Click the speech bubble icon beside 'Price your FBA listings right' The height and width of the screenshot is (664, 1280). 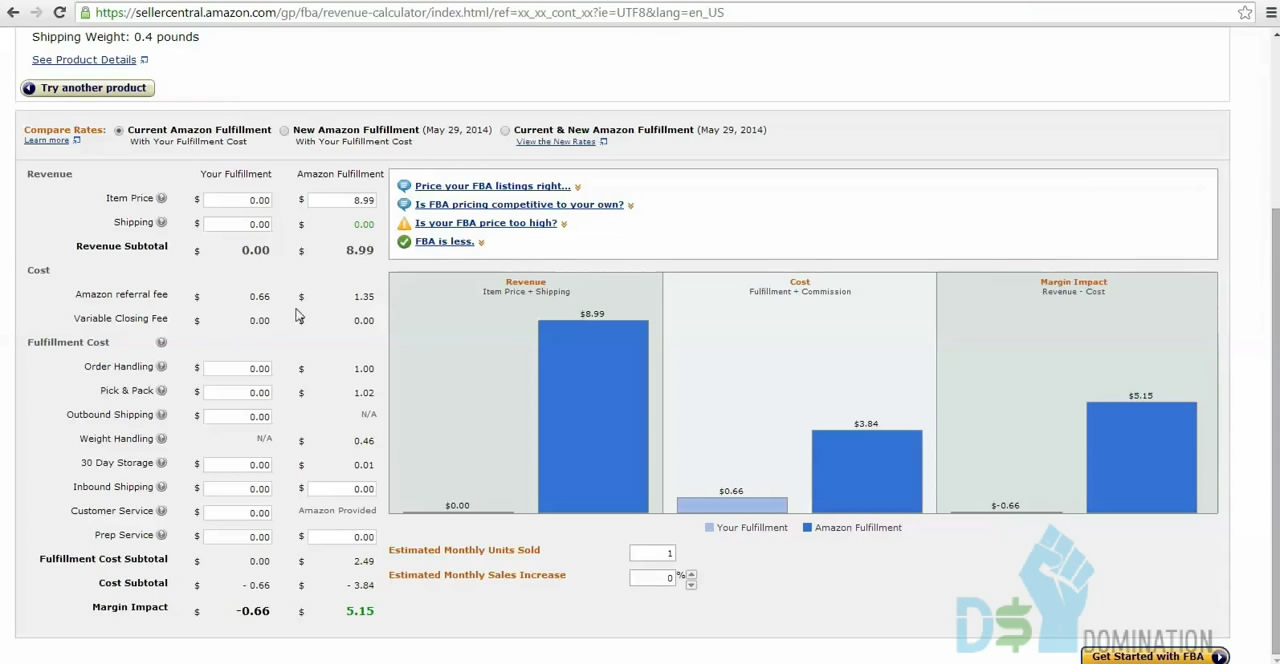(404, 186)
